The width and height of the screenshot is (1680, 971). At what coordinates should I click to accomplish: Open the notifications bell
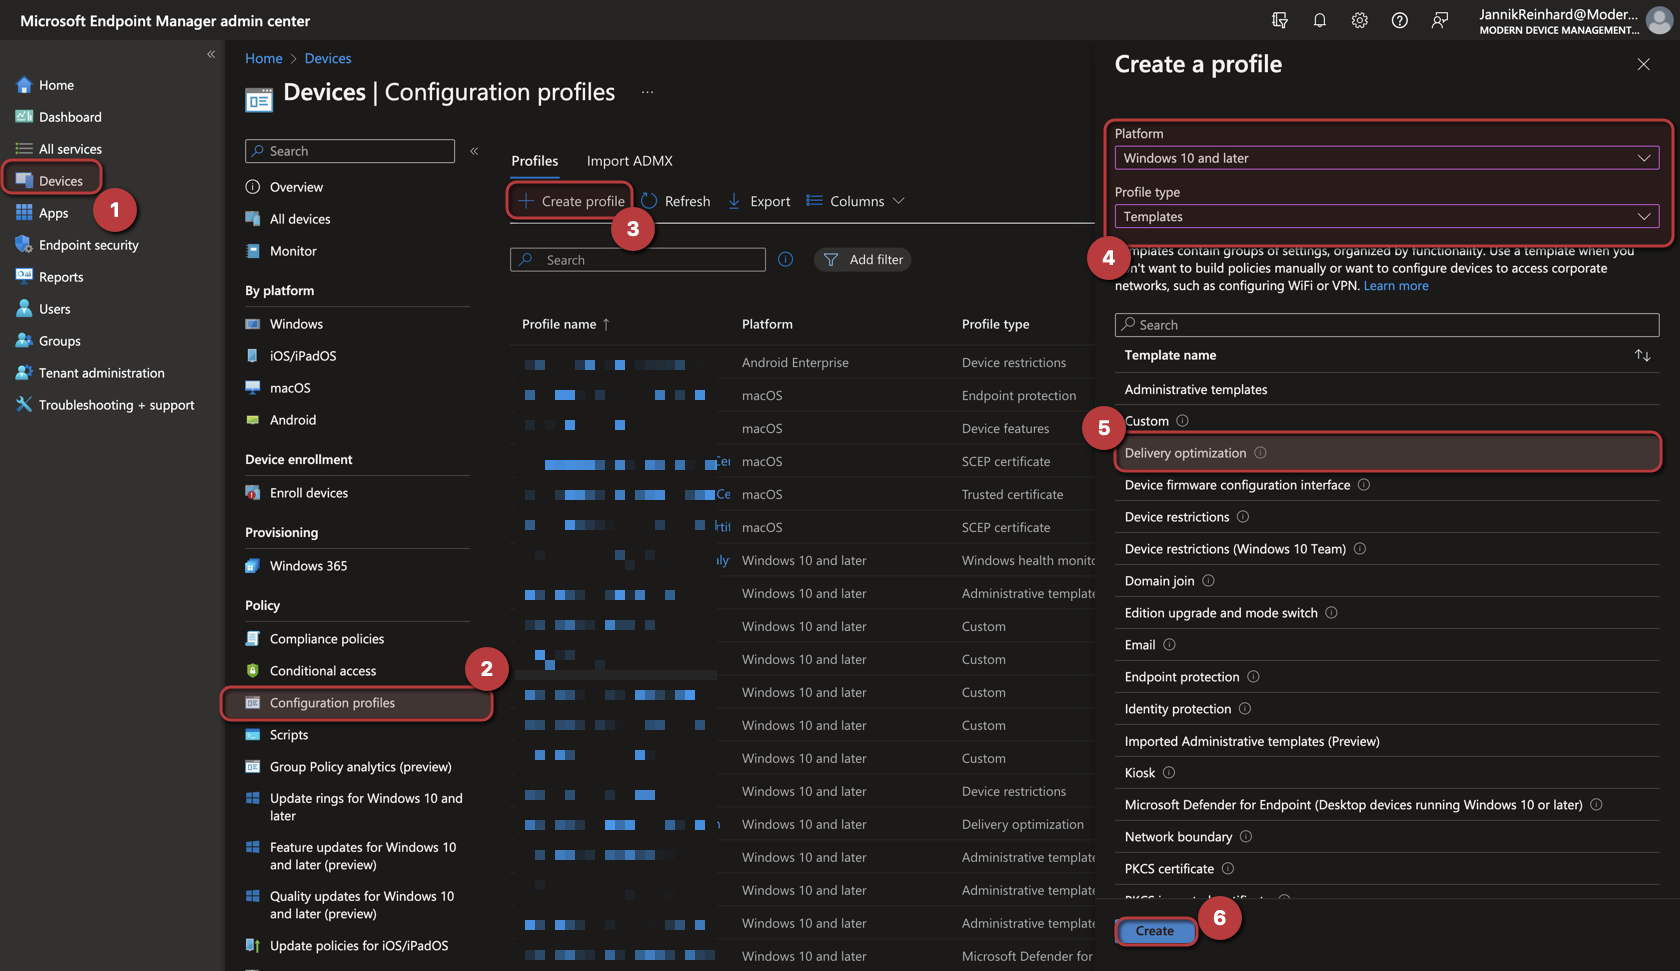click(x=1319, y=20)
